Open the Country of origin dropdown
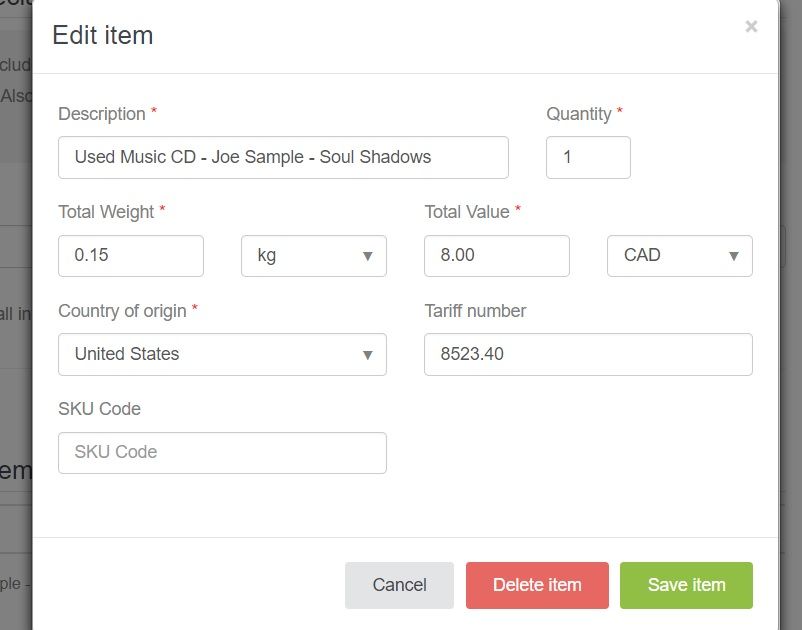 [222, 354]
